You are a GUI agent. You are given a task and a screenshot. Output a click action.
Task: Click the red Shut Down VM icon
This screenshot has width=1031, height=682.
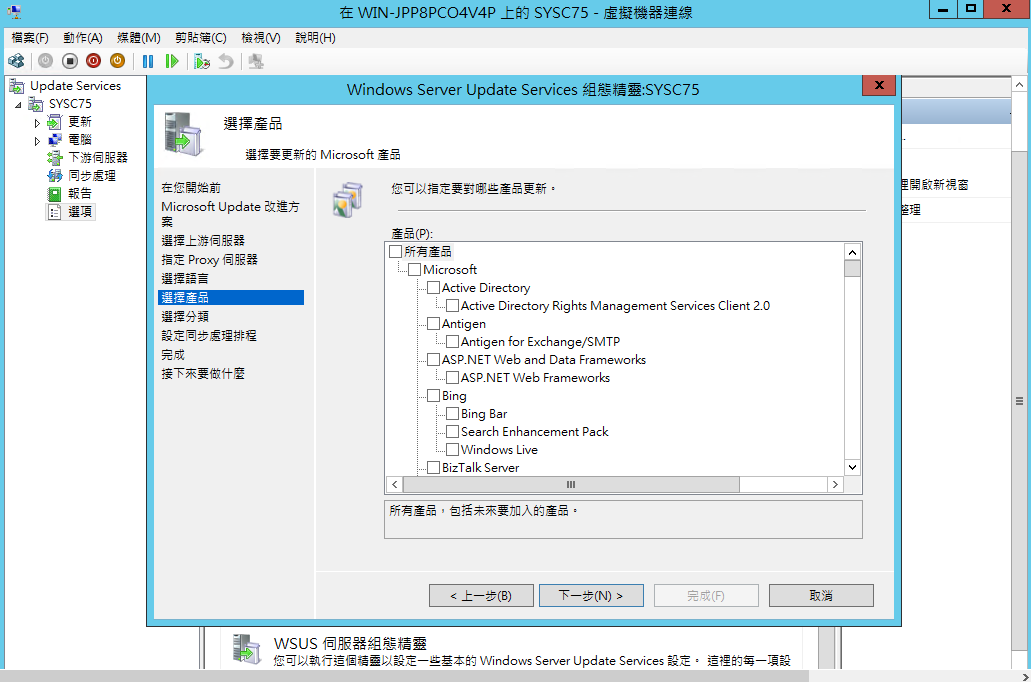point(93,61)
